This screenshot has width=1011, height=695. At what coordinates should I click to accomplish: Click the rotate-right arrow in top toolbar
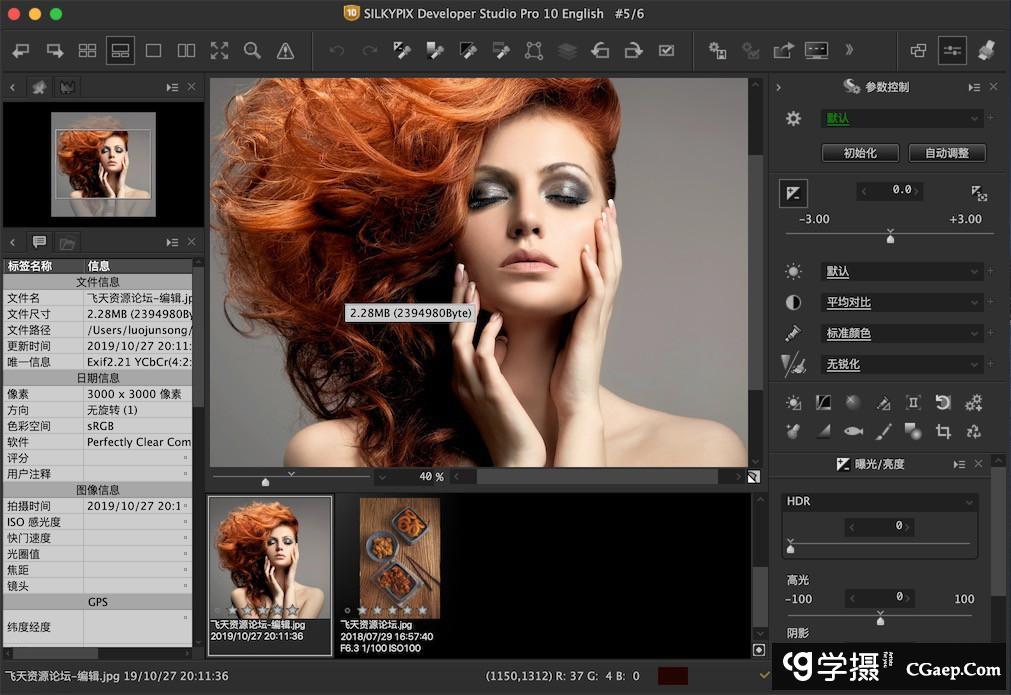tap(633, 50)
